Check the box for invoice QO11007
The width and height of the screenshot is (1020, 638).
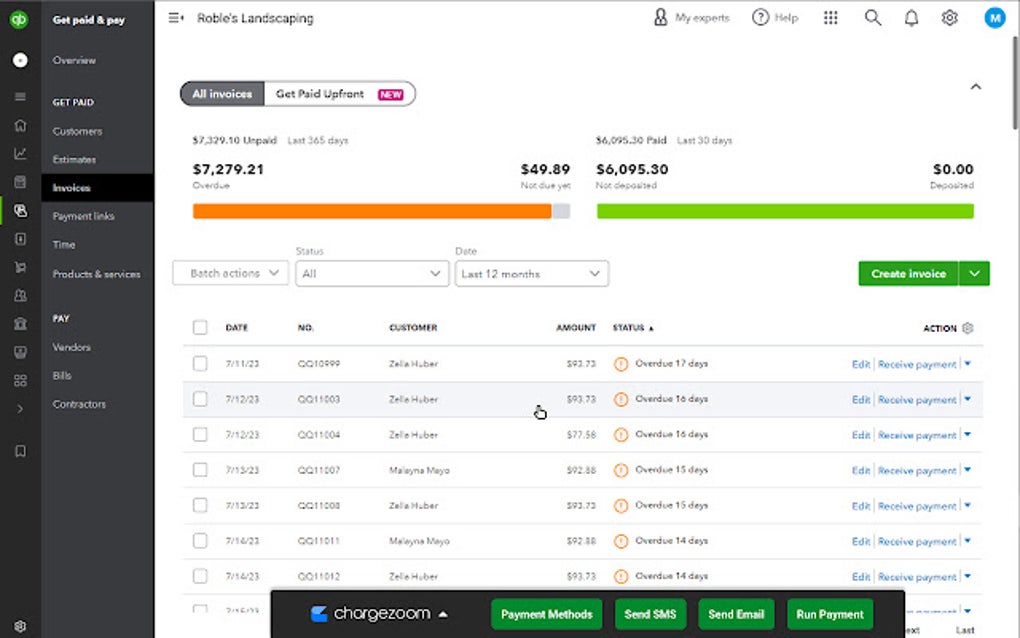pos(200,470)
